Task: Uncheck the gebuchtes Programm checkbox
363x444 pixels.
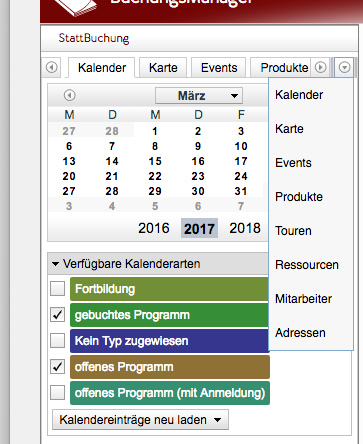Action: [x=57, y=315]
